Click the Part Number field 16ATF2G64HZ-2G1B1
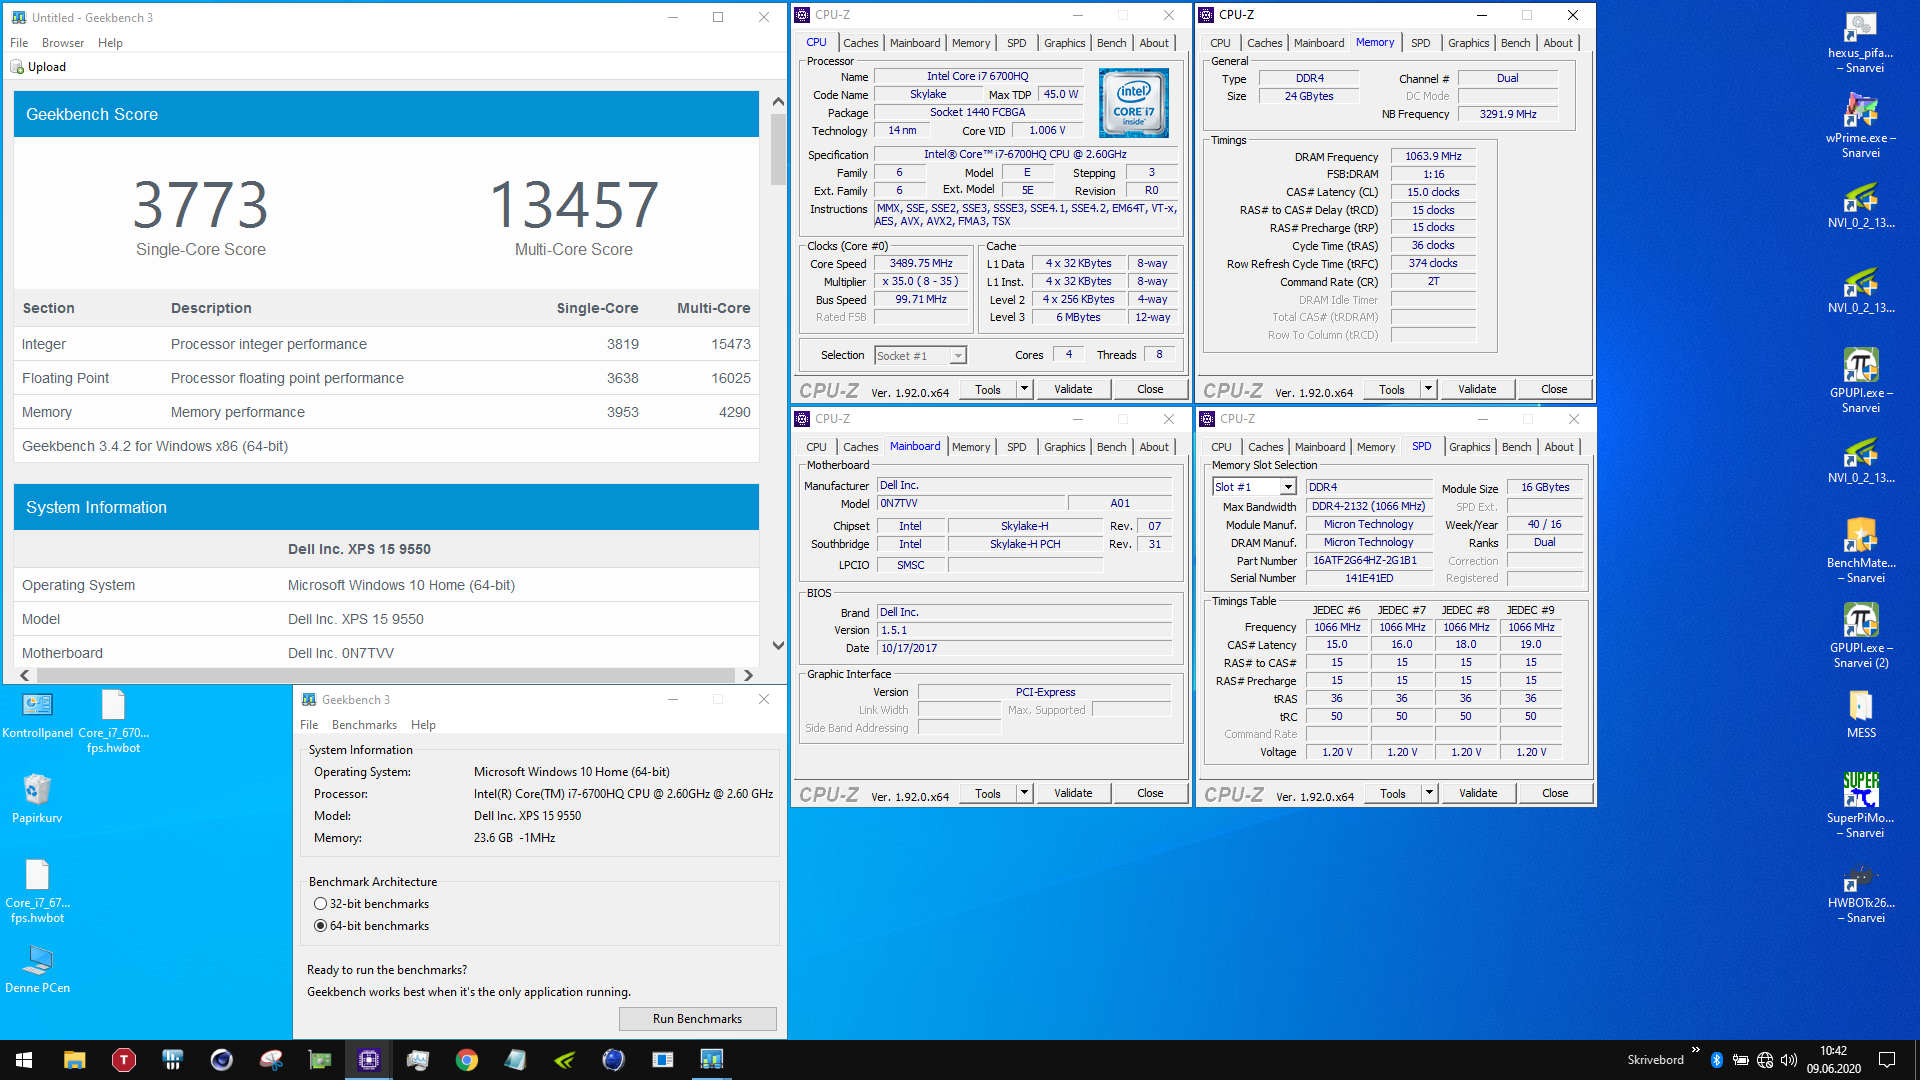Viewport: 1920px width, 1080px height. (x=1368, y=561)
